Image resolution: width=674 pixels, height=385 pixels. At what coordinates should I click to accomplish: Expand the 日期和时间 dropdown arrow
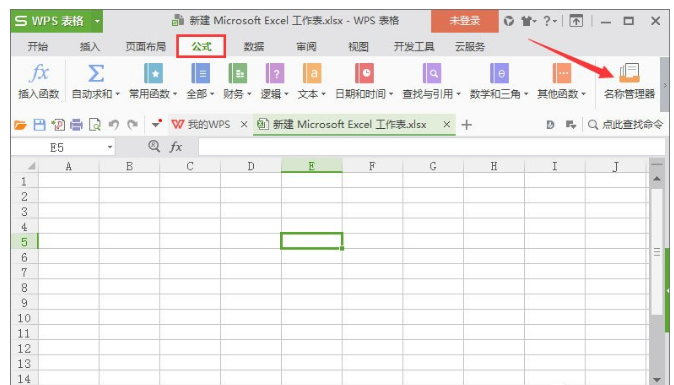click(x=391, y=94)
